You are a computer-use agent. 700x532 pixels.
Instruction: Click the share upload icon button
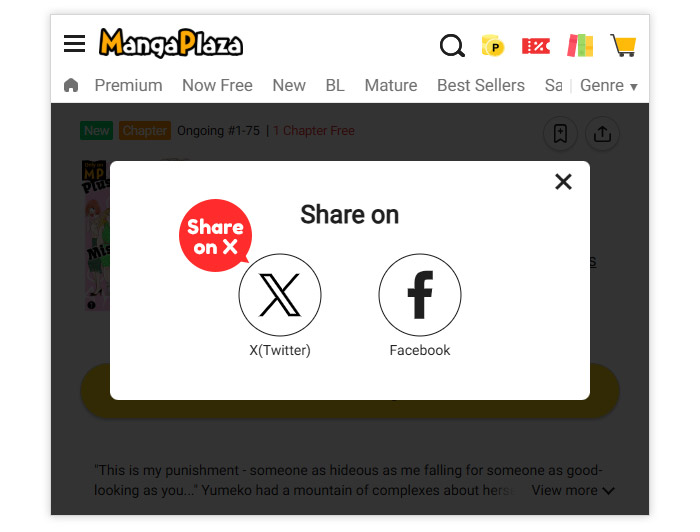(x=602, y=133)
